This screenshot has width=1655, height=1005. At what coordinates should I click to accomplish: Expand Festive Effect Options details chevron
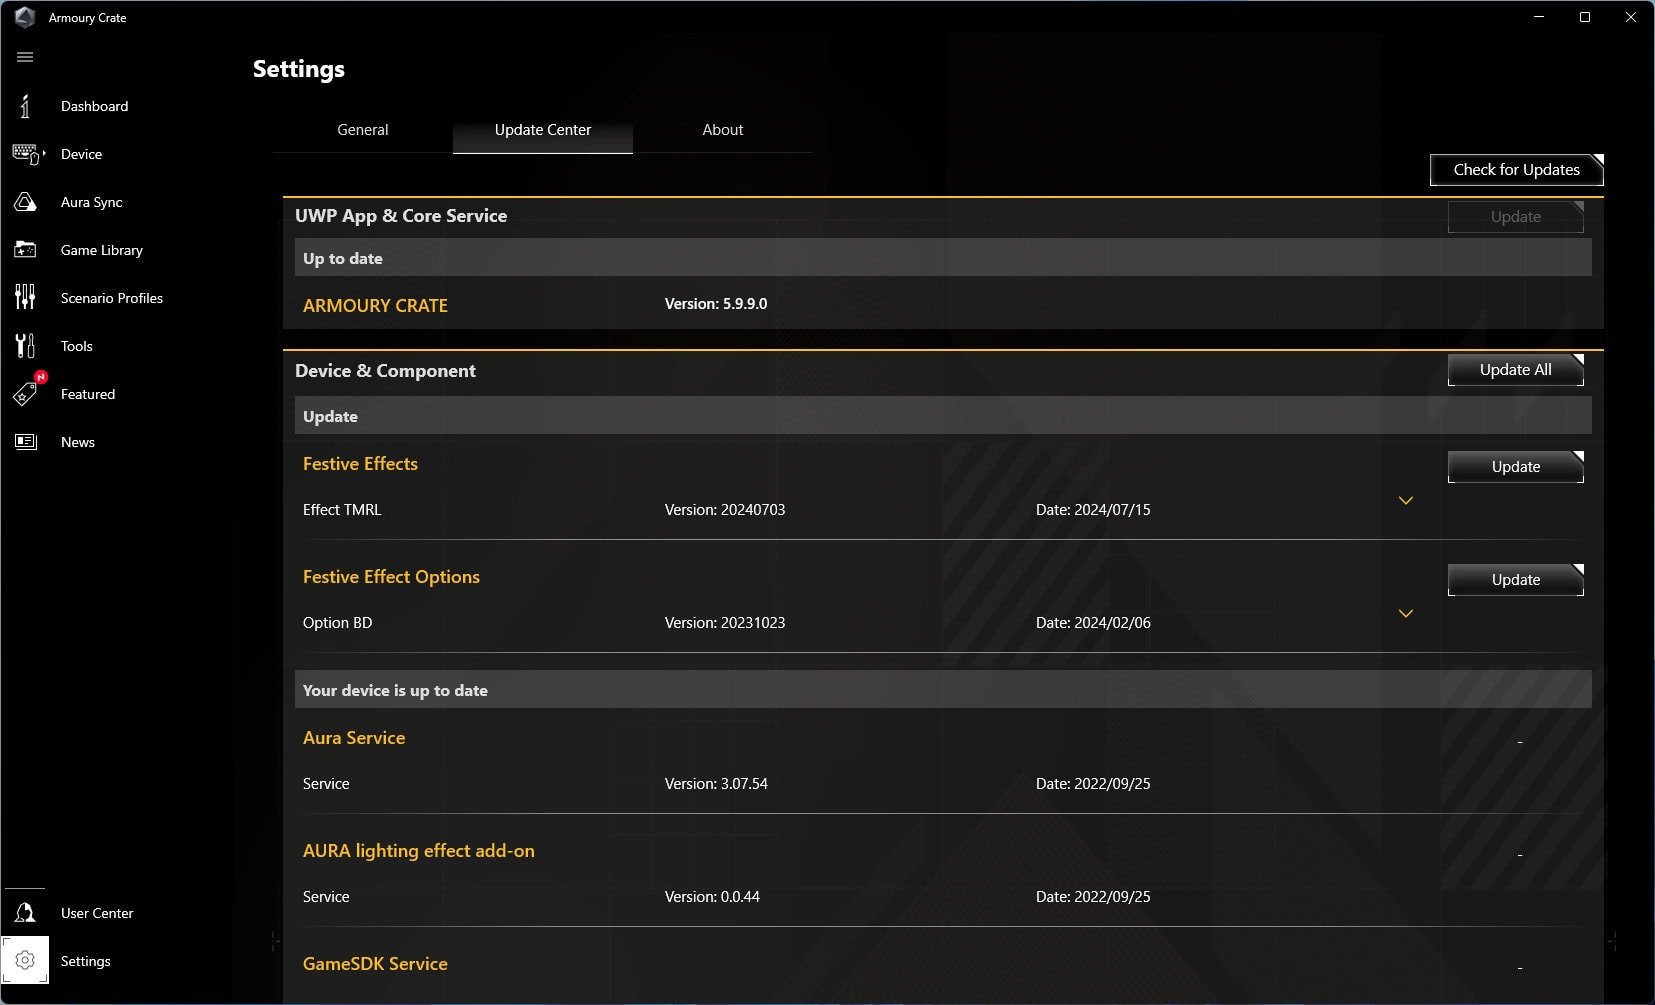point(1406,614)
